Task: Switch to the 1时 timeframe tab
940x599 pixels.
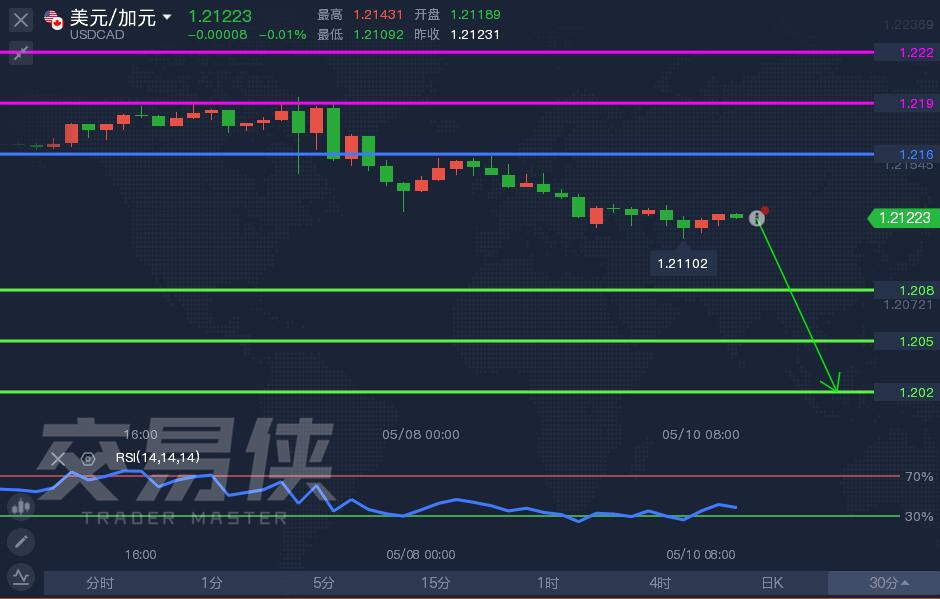Action: click(x=548, y=583)
